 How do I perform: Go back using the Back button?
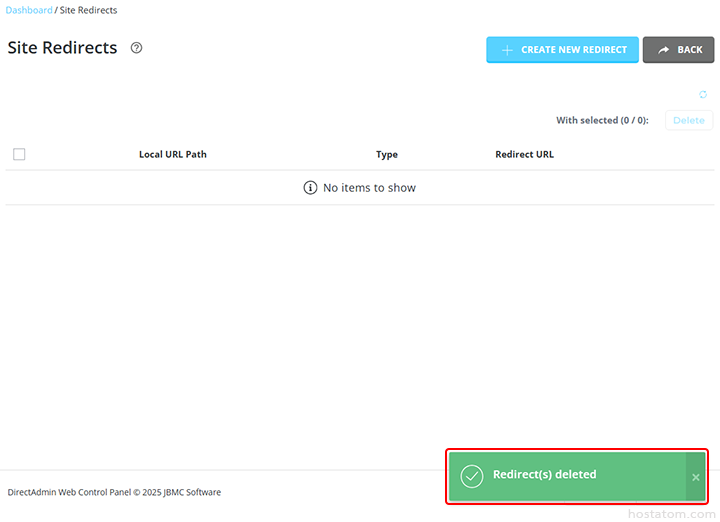[678, 50]
